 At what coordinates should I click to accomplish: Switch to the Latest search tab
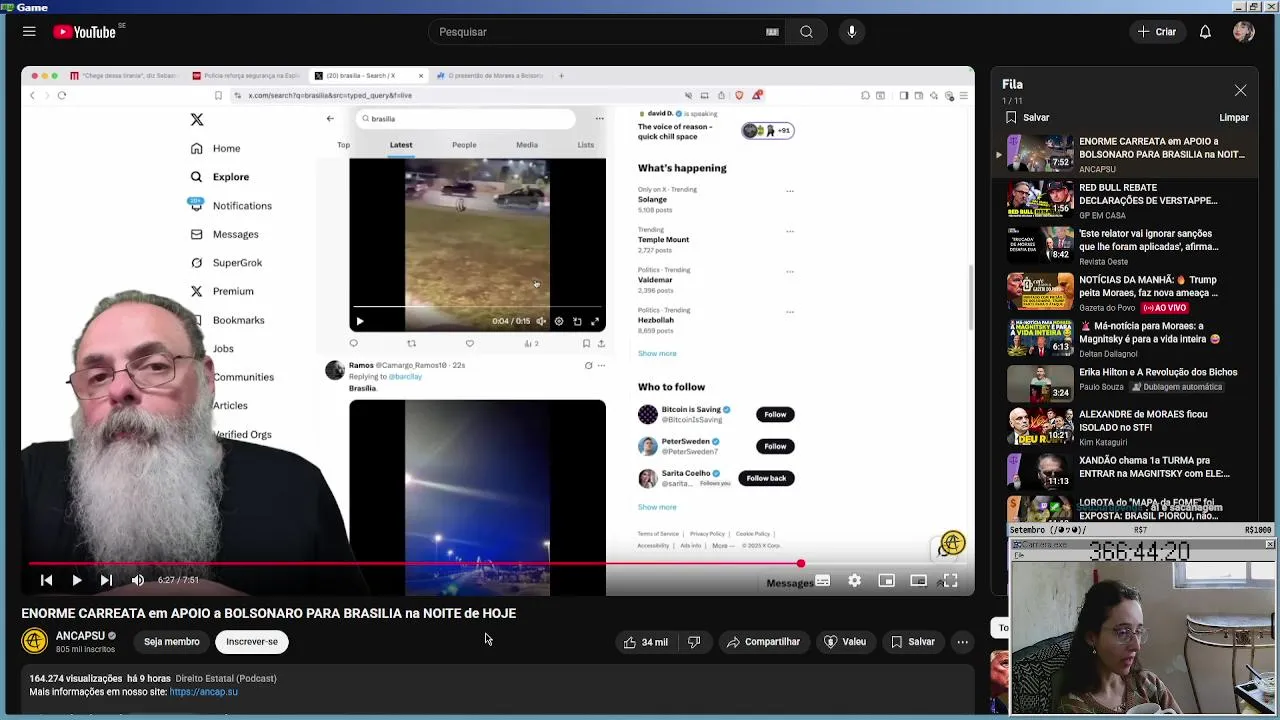click(x=401, y=145)
